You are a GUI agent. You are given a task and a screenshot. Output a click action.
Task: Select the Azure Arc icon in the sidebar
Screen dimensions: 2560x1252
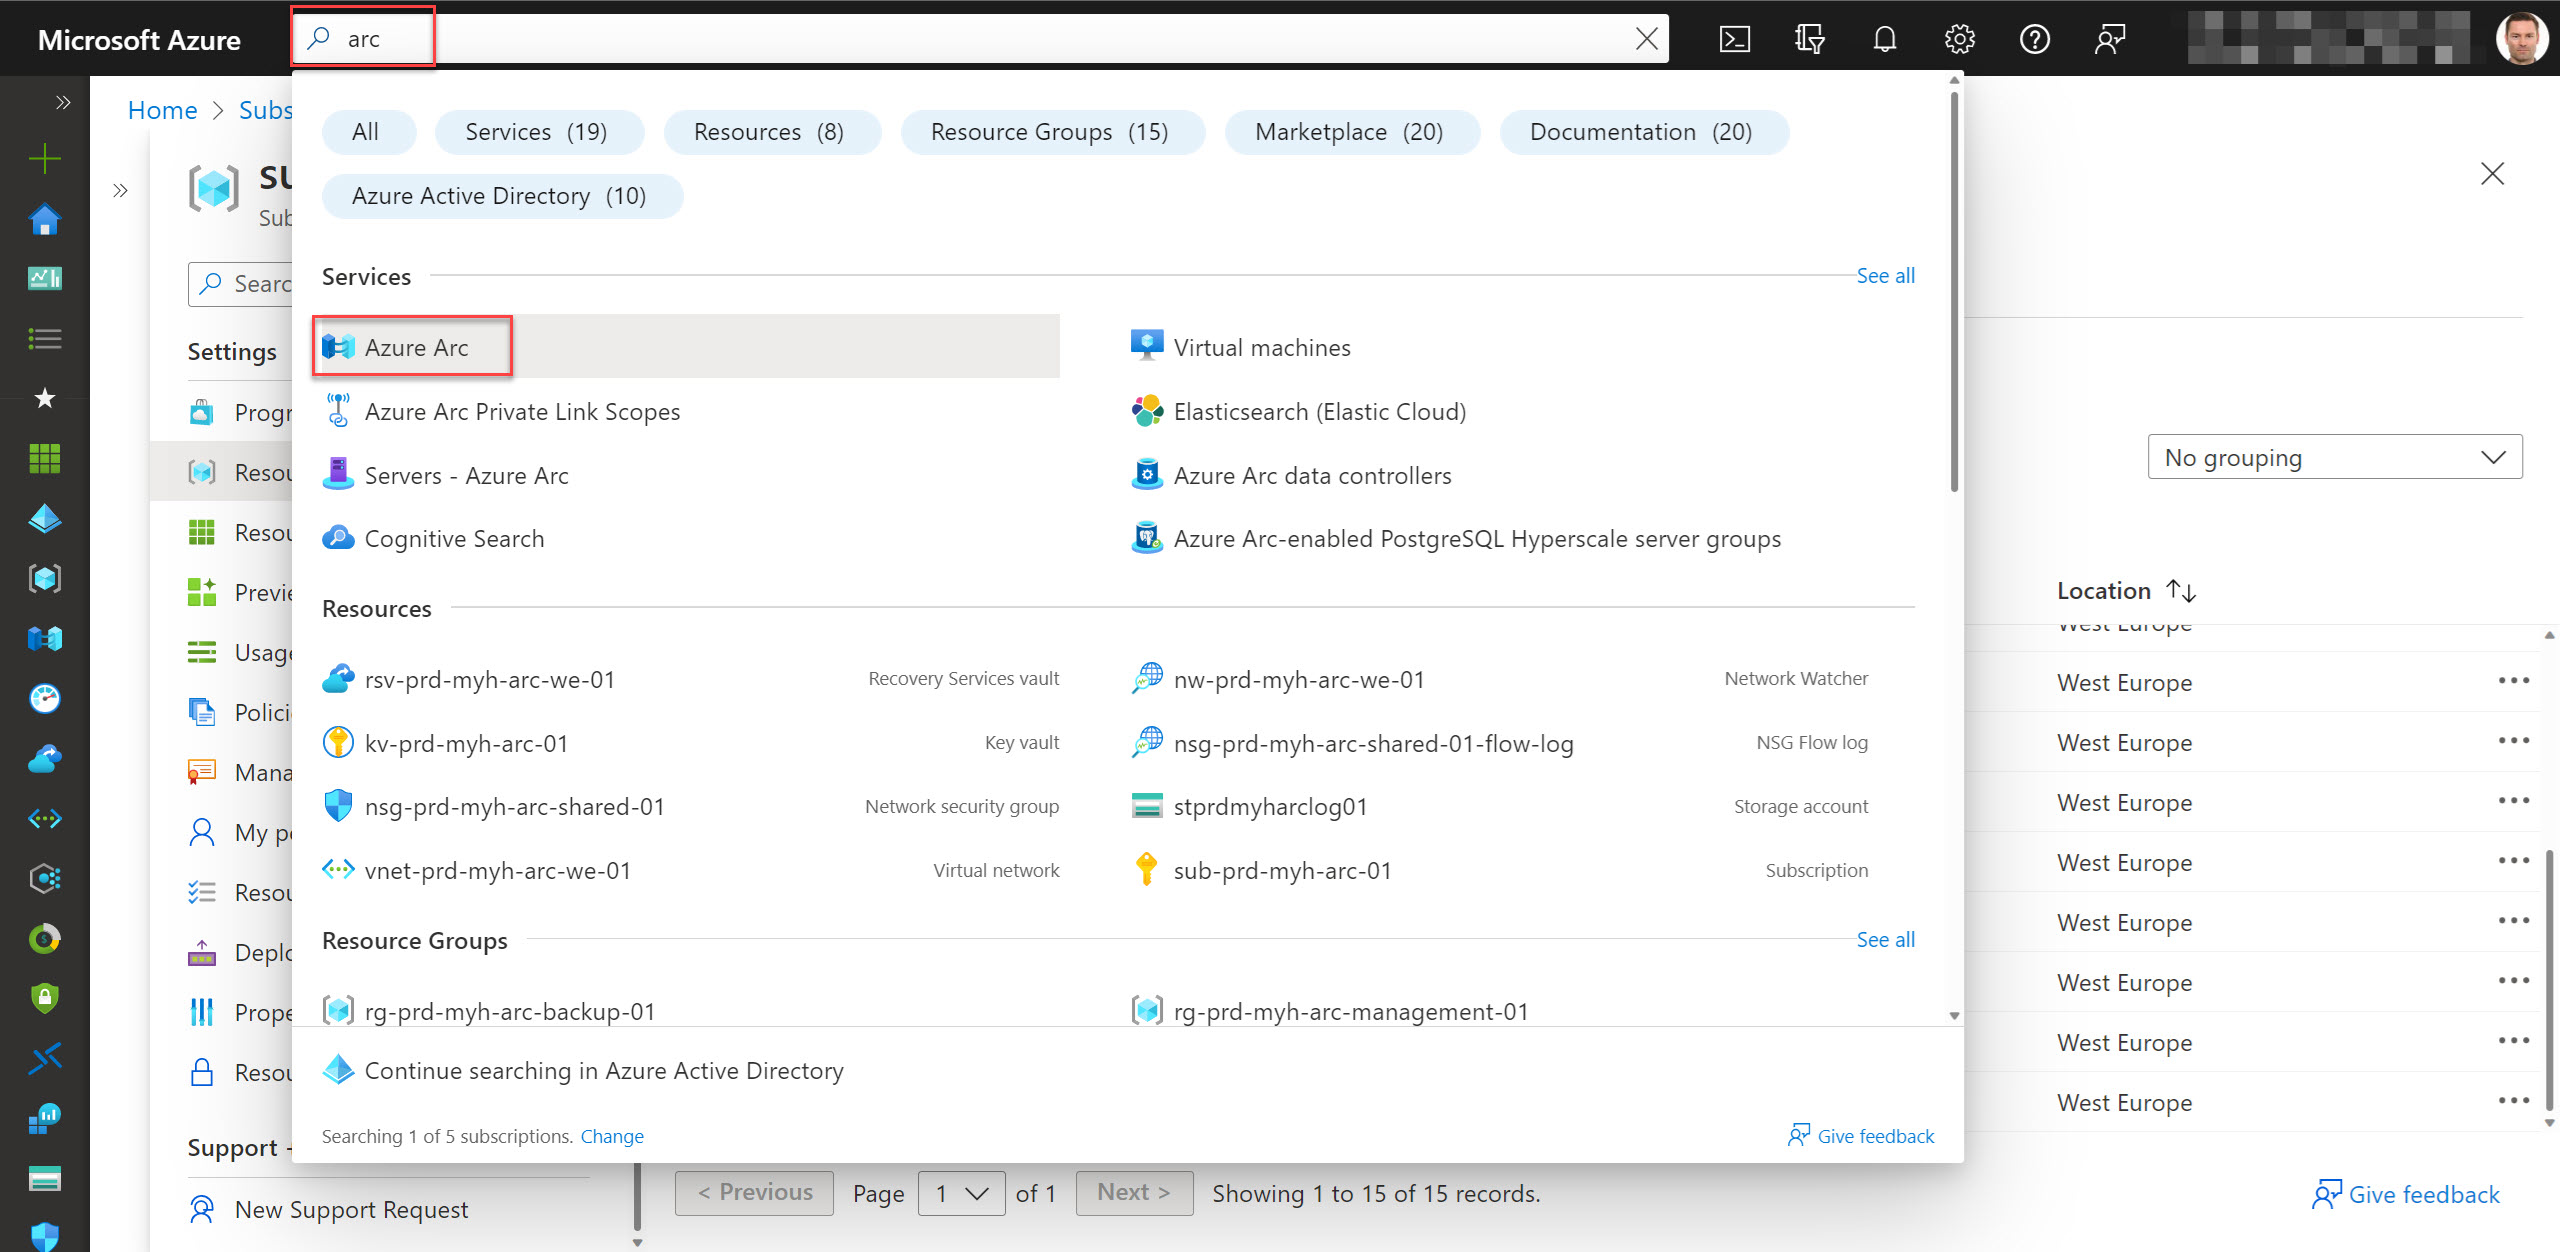click(45, 638)
